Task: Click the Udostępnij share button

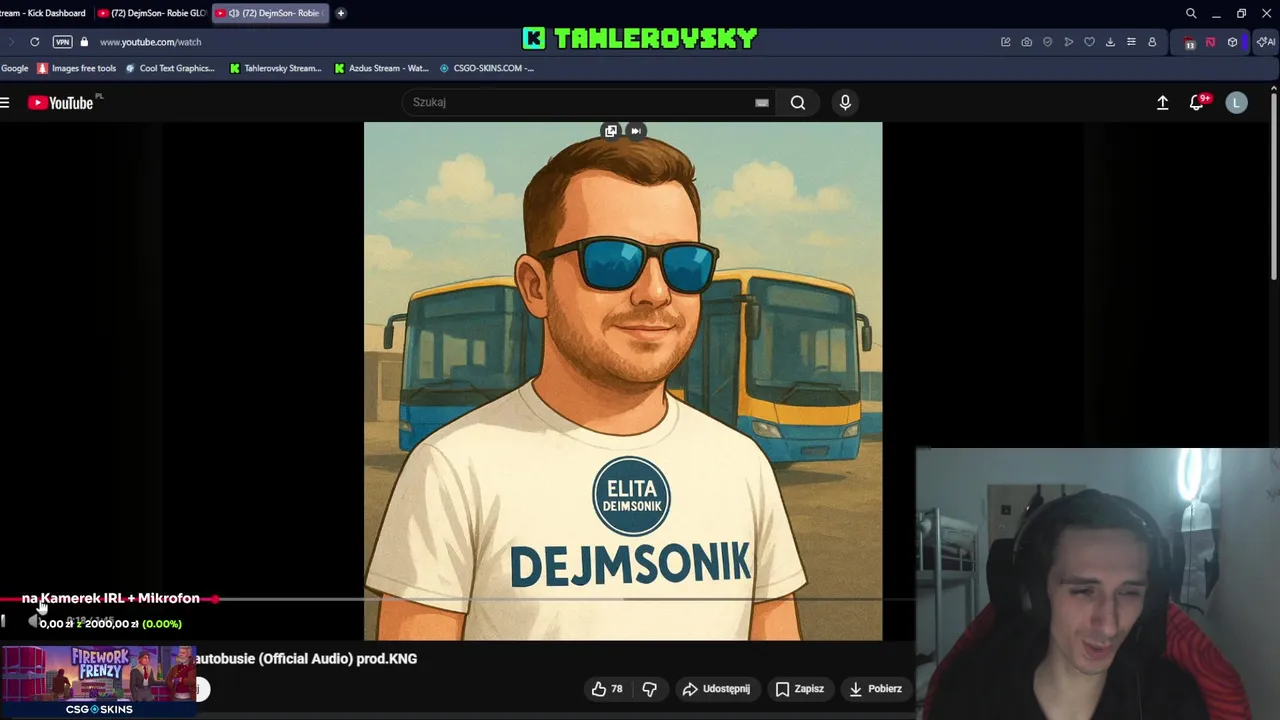Action: (x=716, y=689)
